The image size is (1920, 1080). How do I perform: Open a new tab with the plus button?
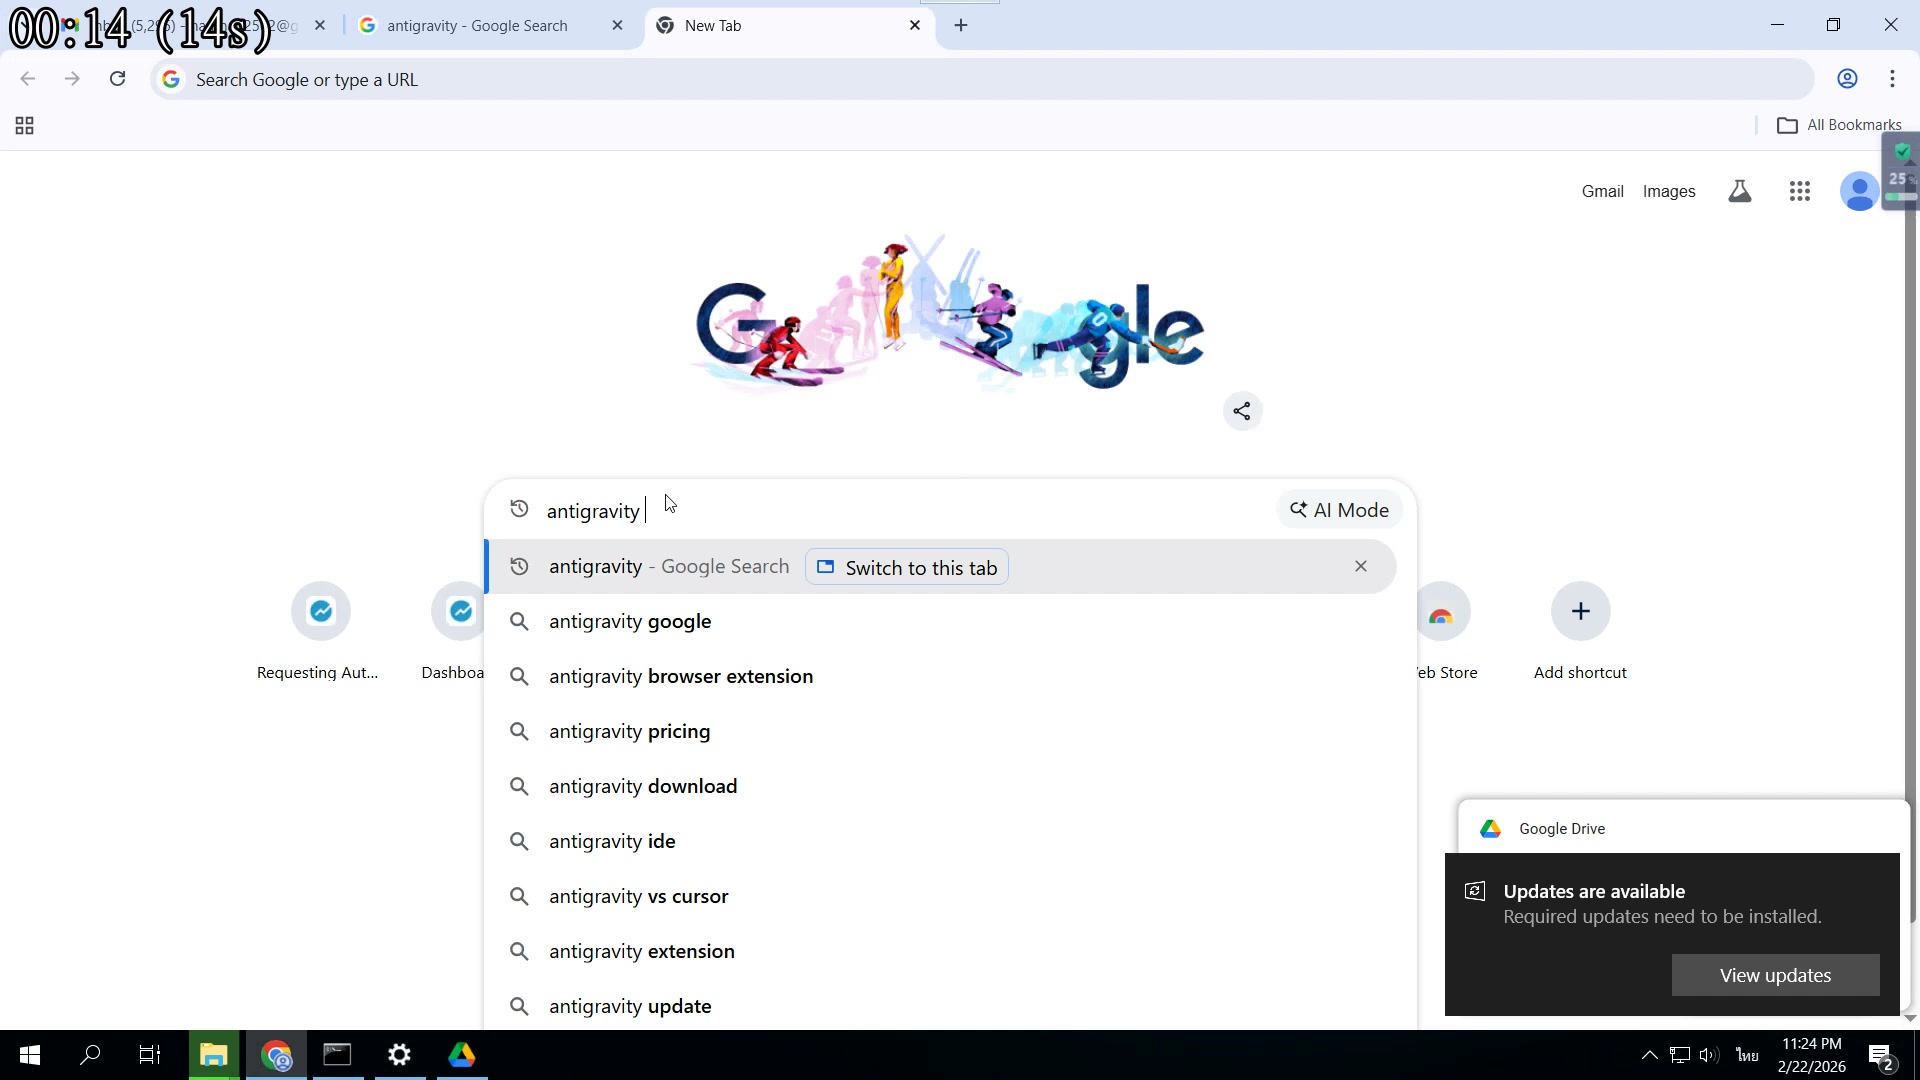[x=961, y=24]
